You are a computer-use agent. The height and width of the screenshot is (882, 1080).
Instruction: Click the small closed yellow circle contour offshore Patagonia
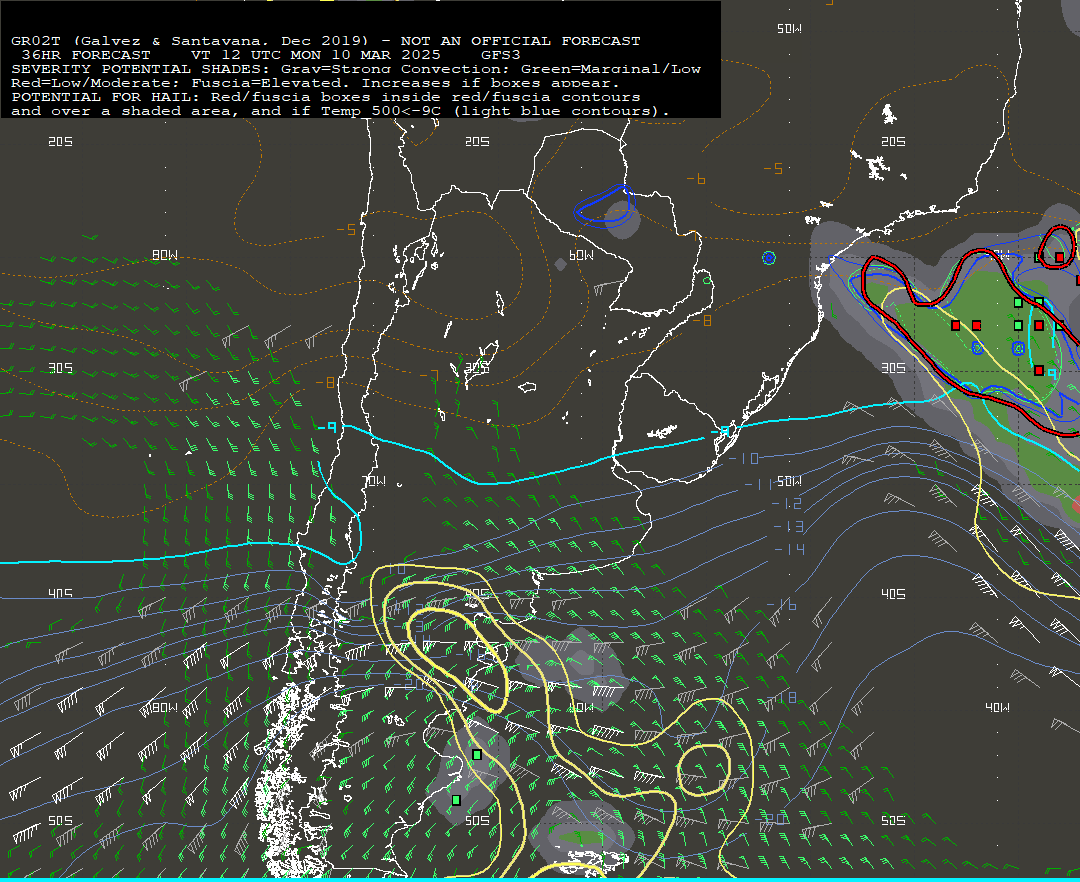pos(703,770)
